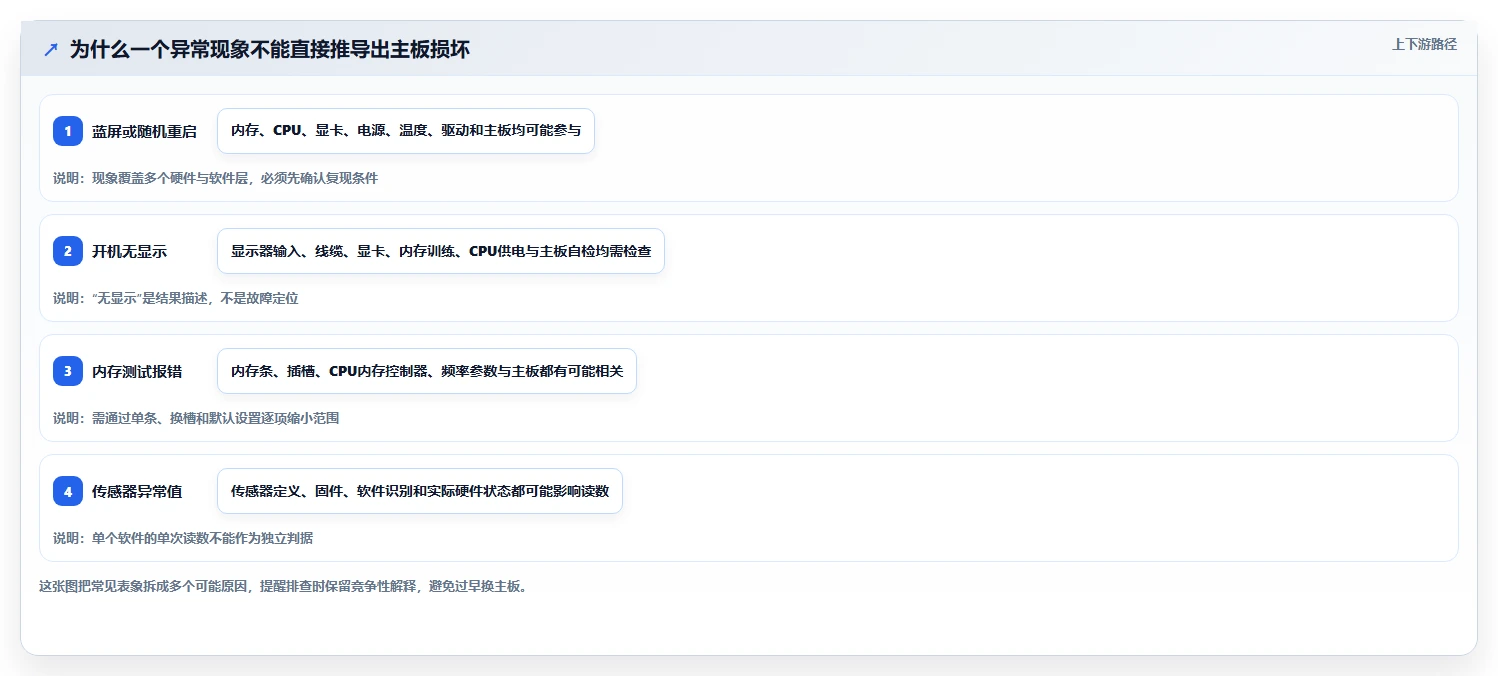Click the 内存测试报错 label
1498x676 pixels.
(137, 371)
